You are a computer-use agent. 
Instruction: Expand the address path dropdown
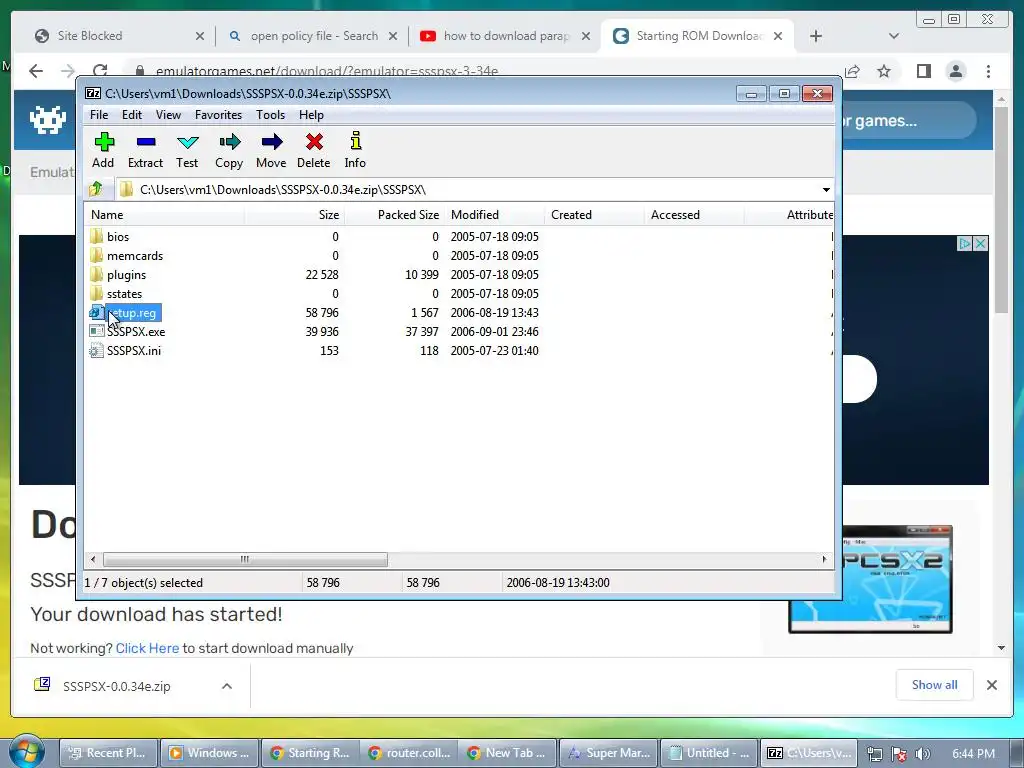click(826, 190)
